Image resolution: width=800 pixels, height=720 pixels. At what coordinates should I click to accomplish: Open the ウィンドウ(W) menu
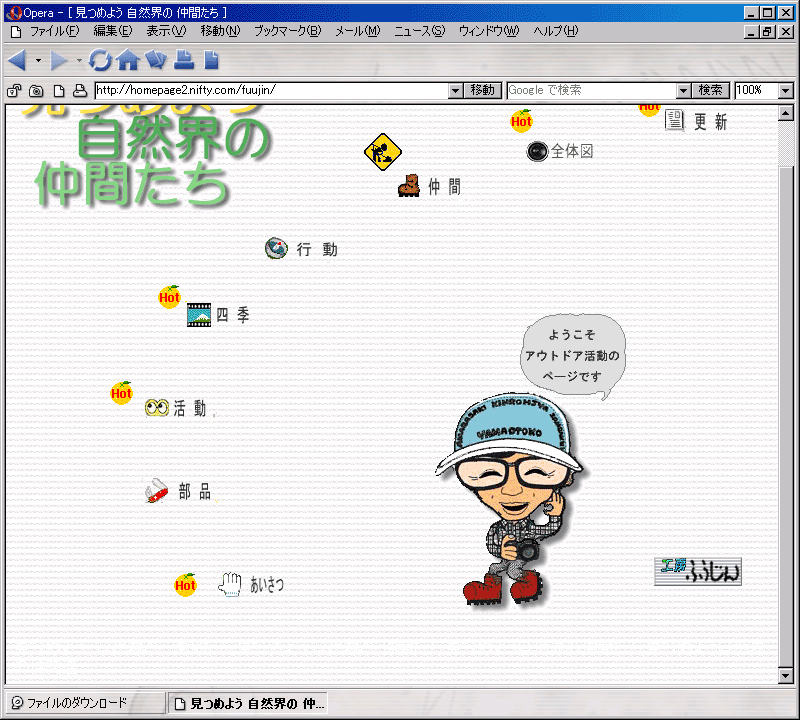[489, 32]
